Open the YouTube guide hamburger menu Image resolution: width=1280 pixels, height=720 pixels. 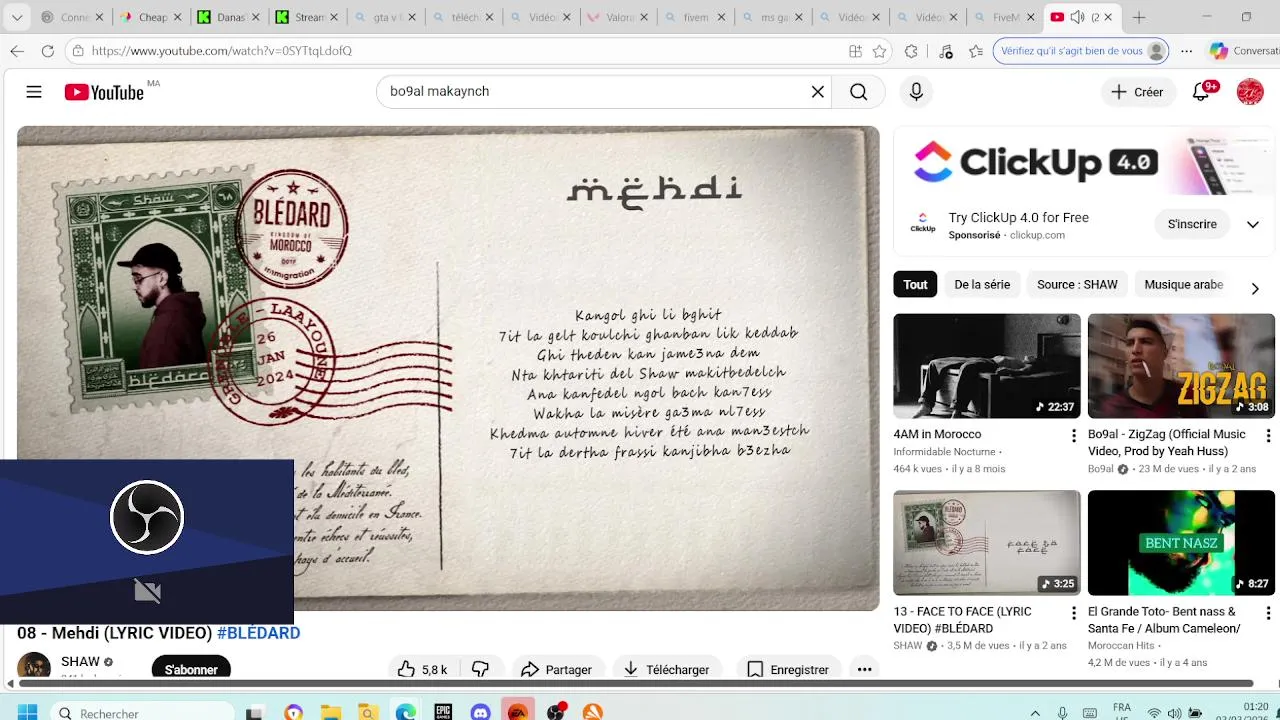[x=34, y=92]
